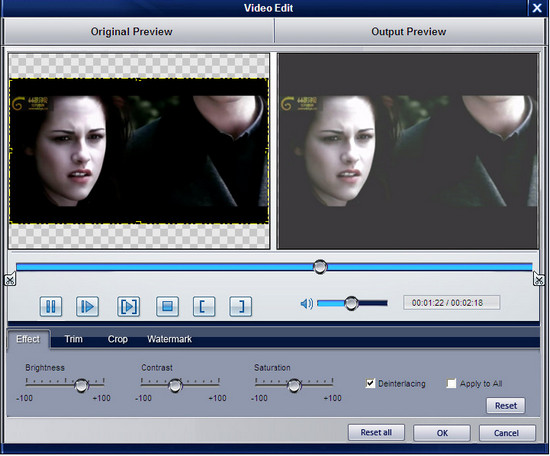Viewport: 550px width, 456px height.
Task: Click the Contrast label
Action: pyautogui.click(x=157, y=368)
